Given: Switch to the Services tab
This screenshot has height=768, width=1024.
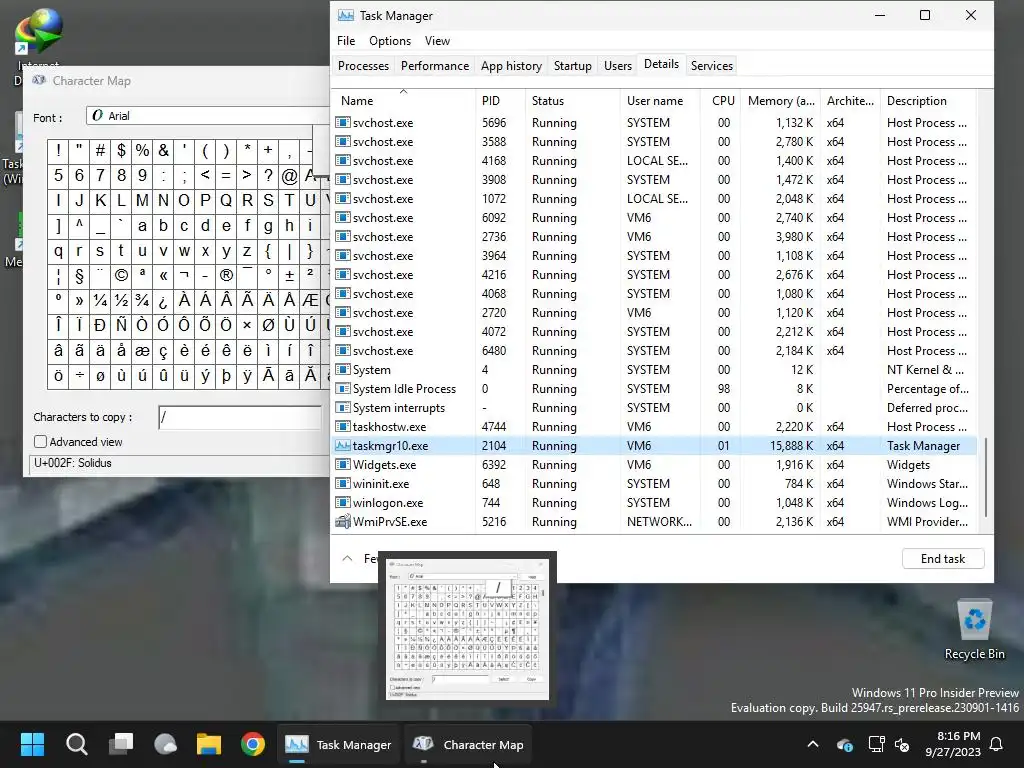Looking at the screenshot, I should tap(712, 65).
